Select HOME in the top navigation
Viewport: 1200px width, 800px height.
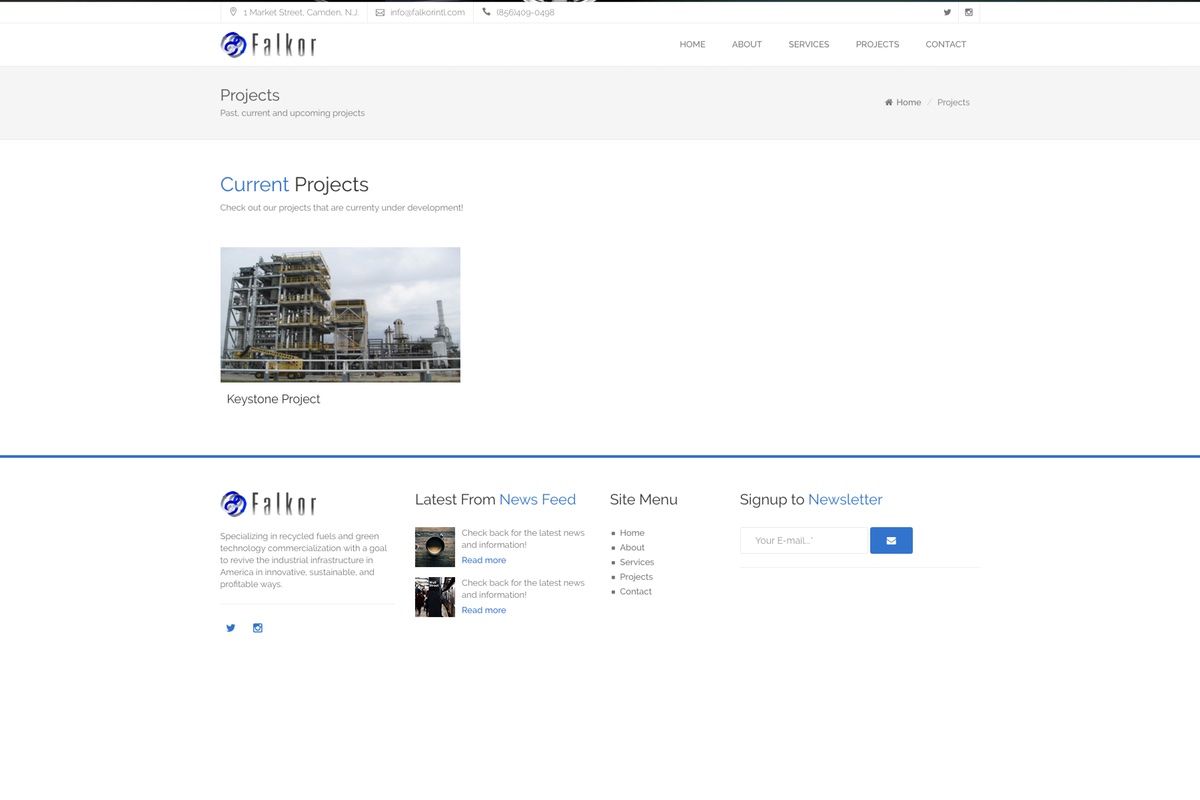tap(692, 45)
